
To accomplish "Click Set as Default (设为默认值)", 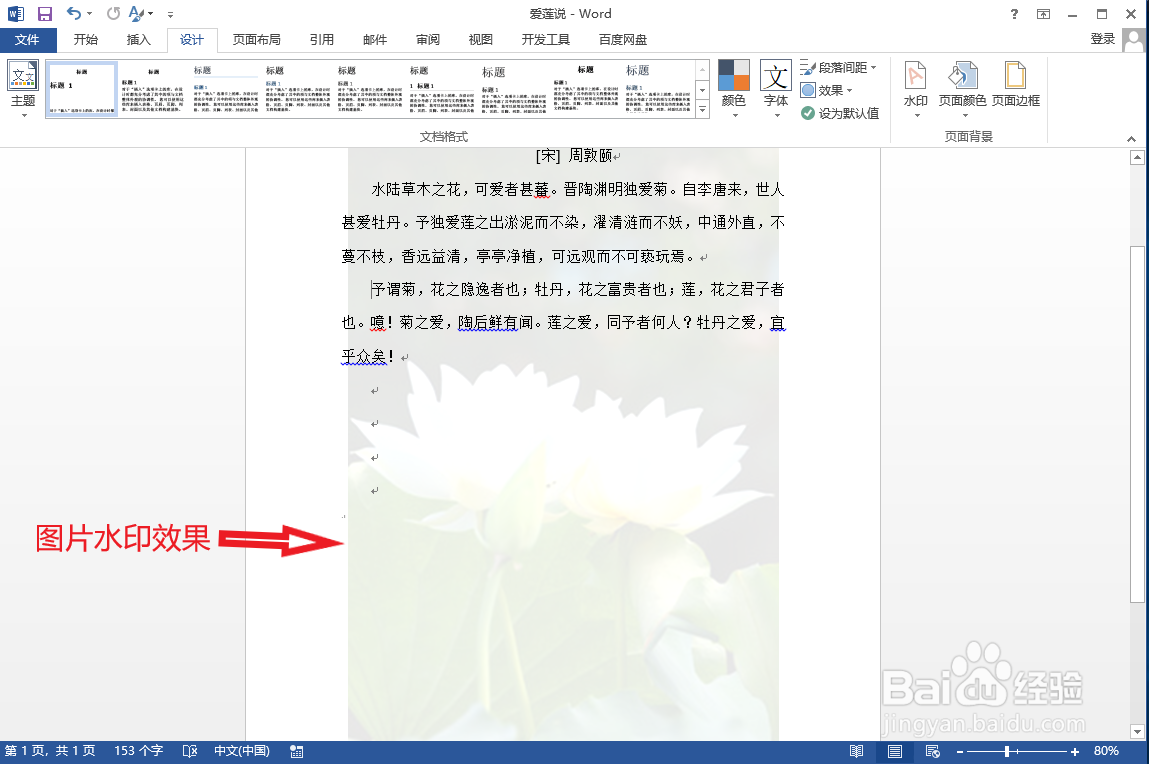I will click(840, 113).
